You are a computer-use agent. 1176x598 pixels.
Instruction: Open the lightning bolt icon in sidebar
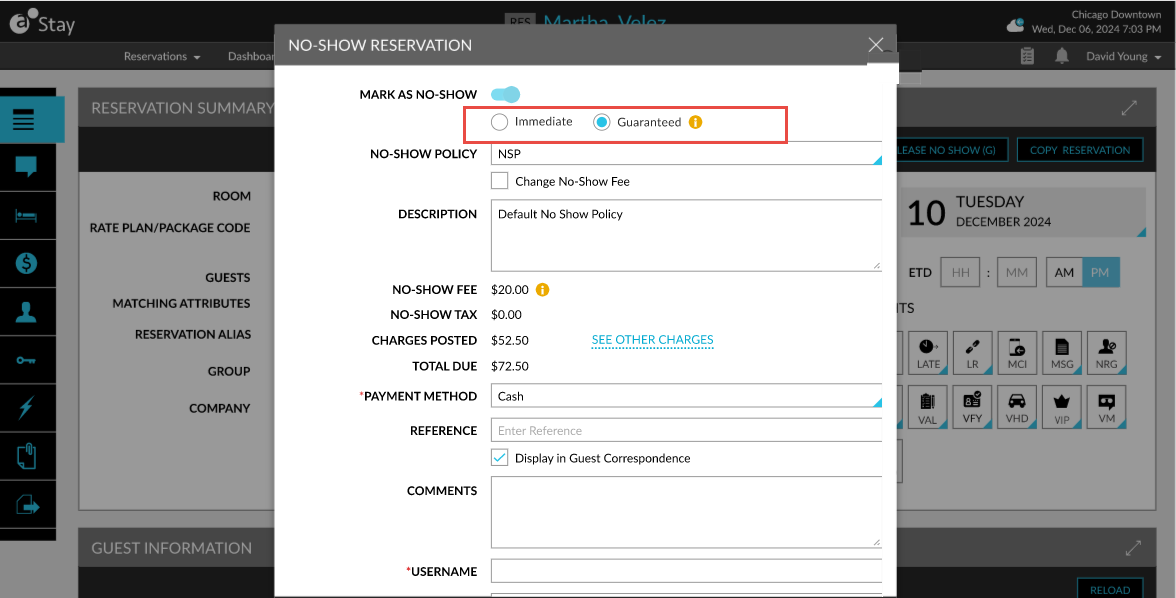pyautogui.click(x=26, y=407)
